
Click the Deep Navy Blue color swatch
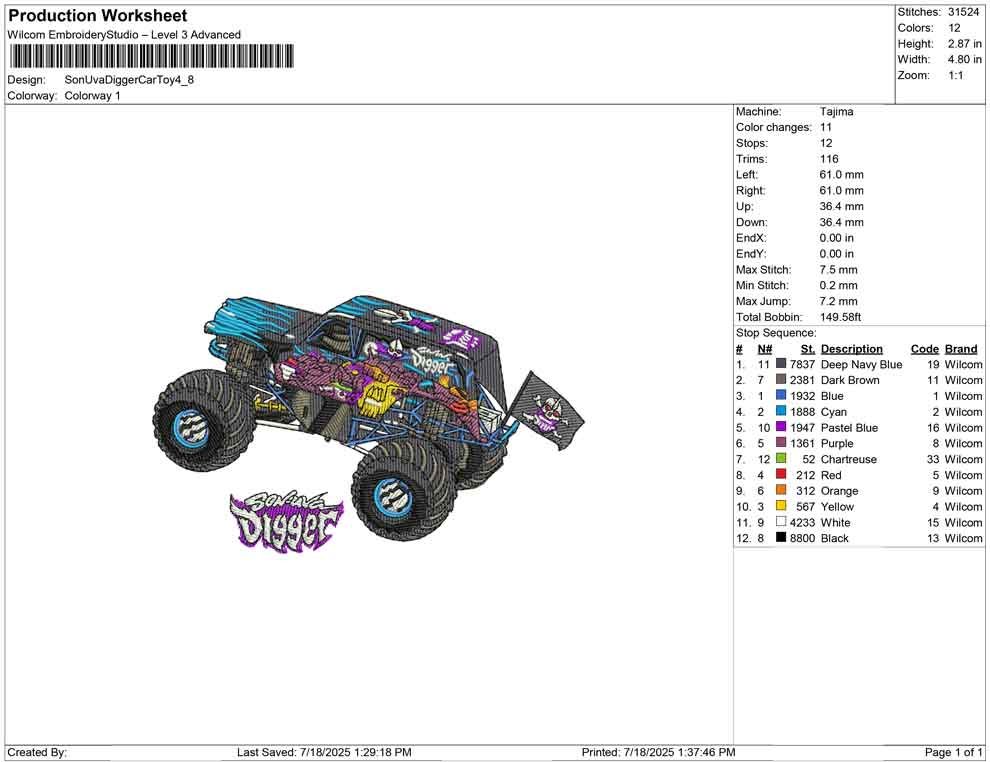tap(781, 364)
